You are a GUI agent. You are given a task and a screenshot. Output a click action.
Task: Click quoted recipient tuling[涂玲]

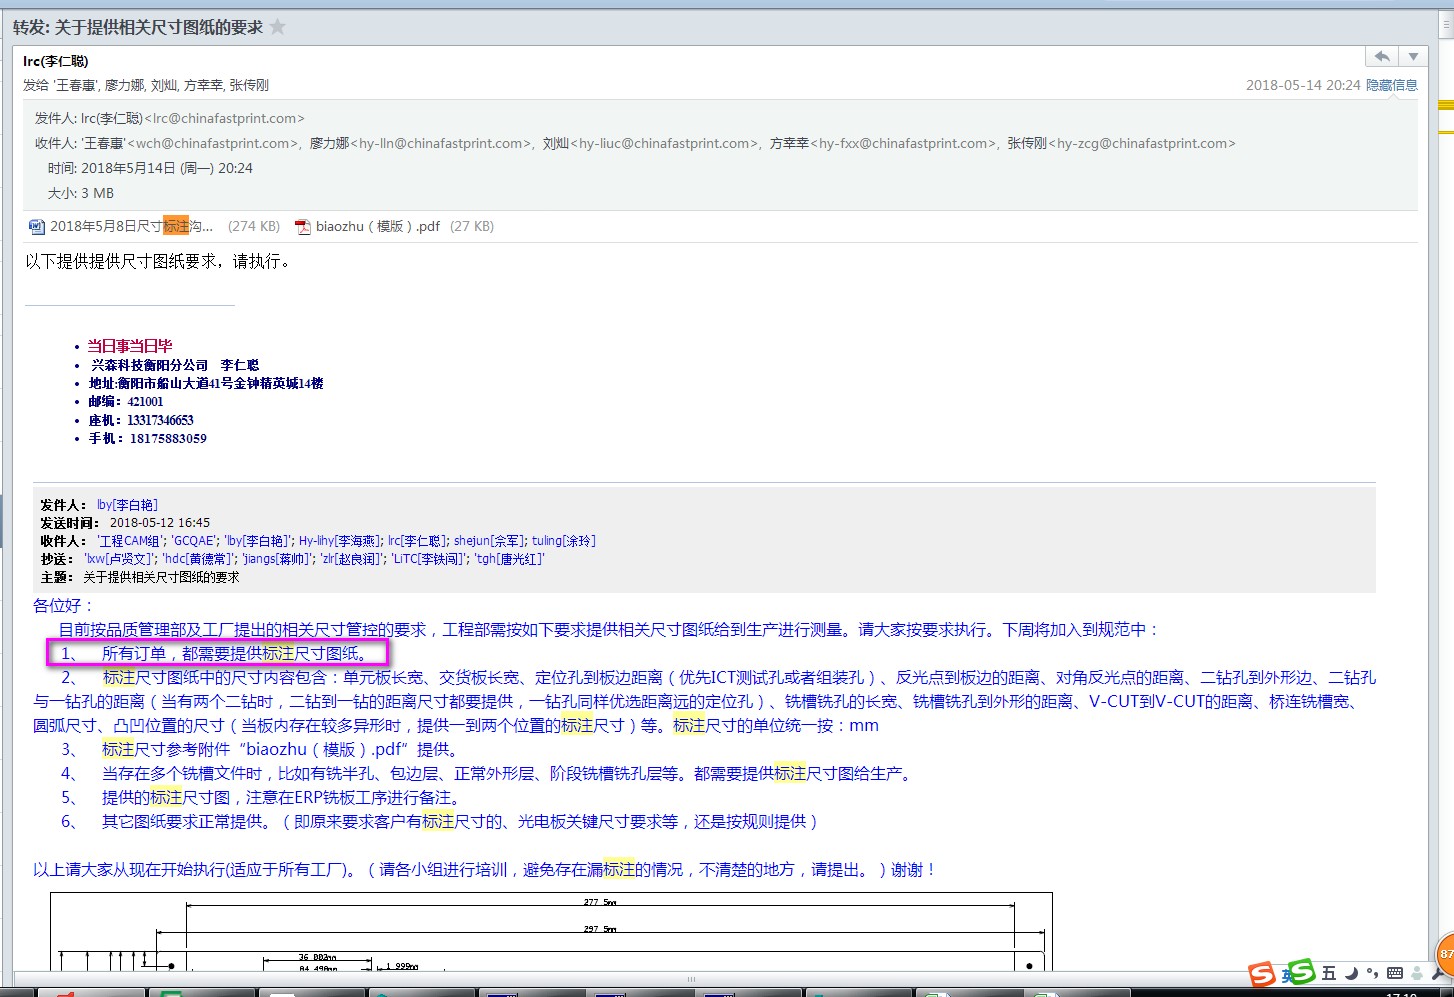tap(563, 541)
